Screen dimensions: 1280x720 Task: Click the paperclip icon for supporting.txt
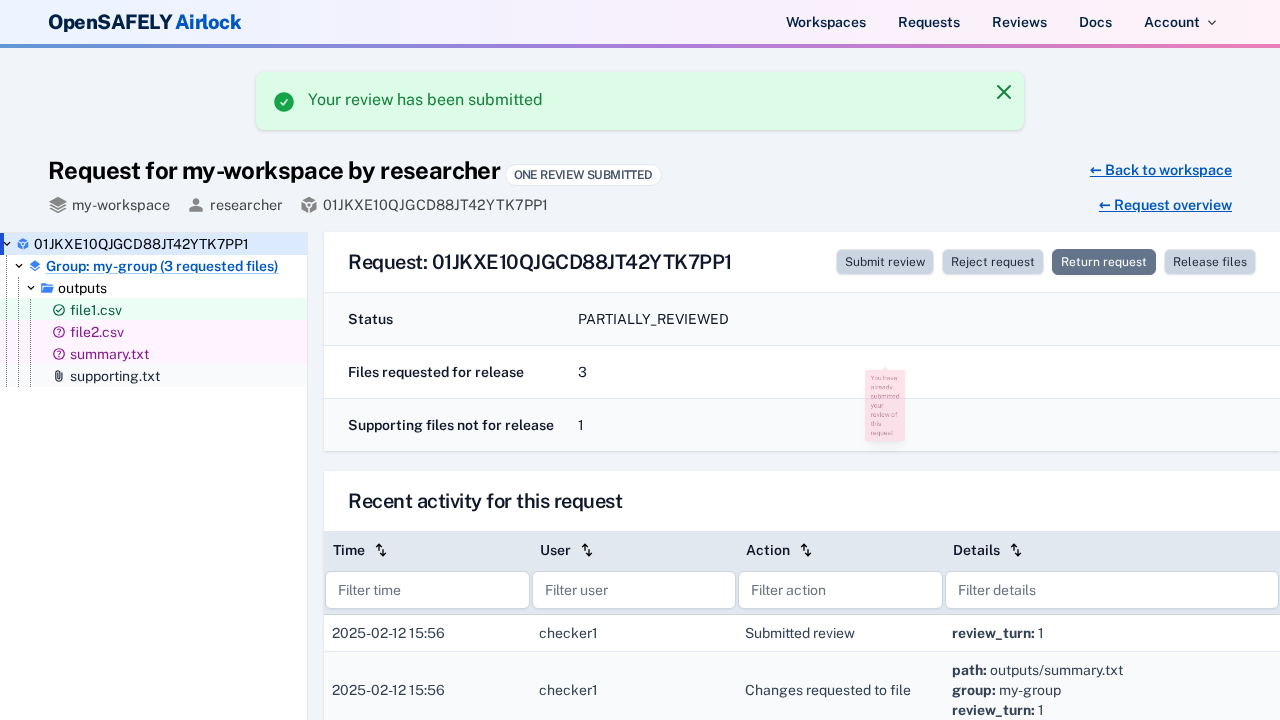(x=59, y=376)
